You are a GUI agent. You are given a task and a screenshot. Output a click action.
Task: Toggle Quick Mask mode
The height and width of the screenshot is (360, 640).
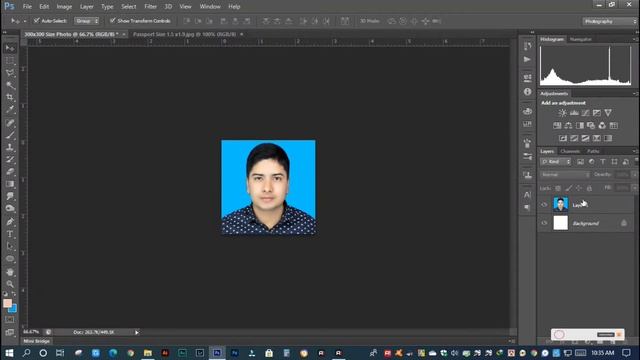10,320
